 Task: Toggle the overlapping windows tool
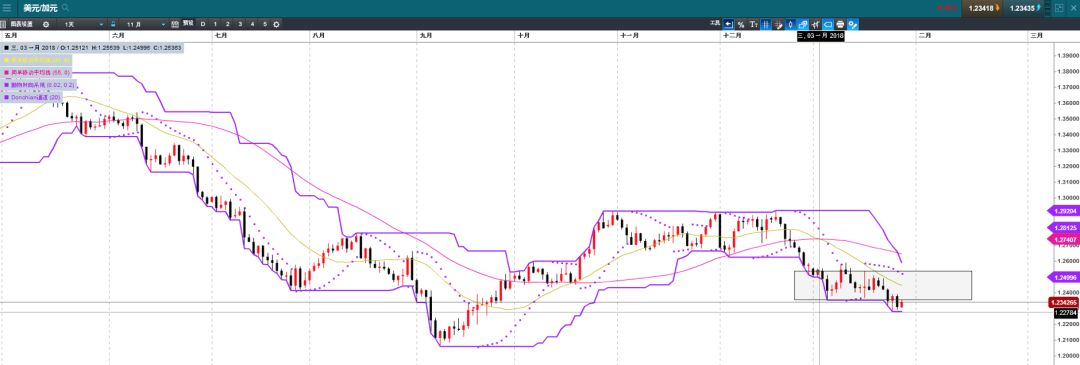coord(802,24)
